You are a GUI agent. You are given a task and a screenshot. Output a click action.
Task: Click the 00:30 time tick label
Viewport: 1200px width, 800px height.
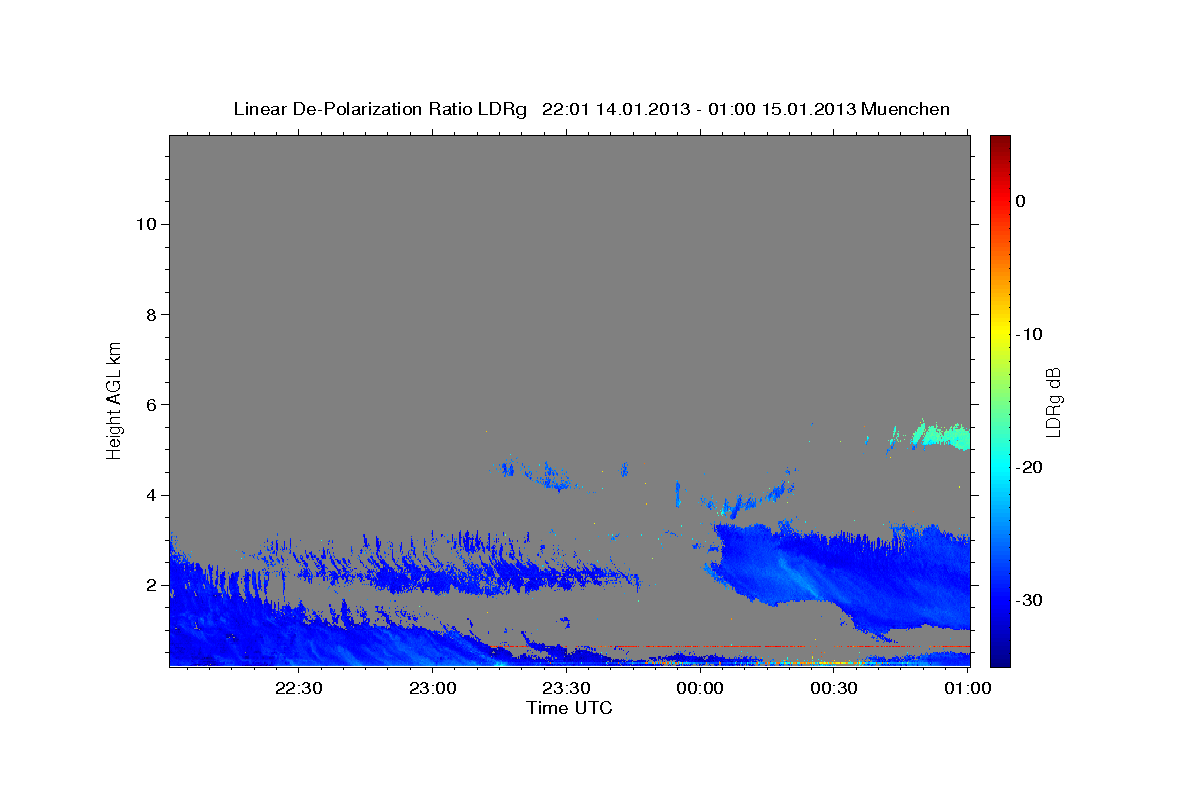(x=834, y=688)
